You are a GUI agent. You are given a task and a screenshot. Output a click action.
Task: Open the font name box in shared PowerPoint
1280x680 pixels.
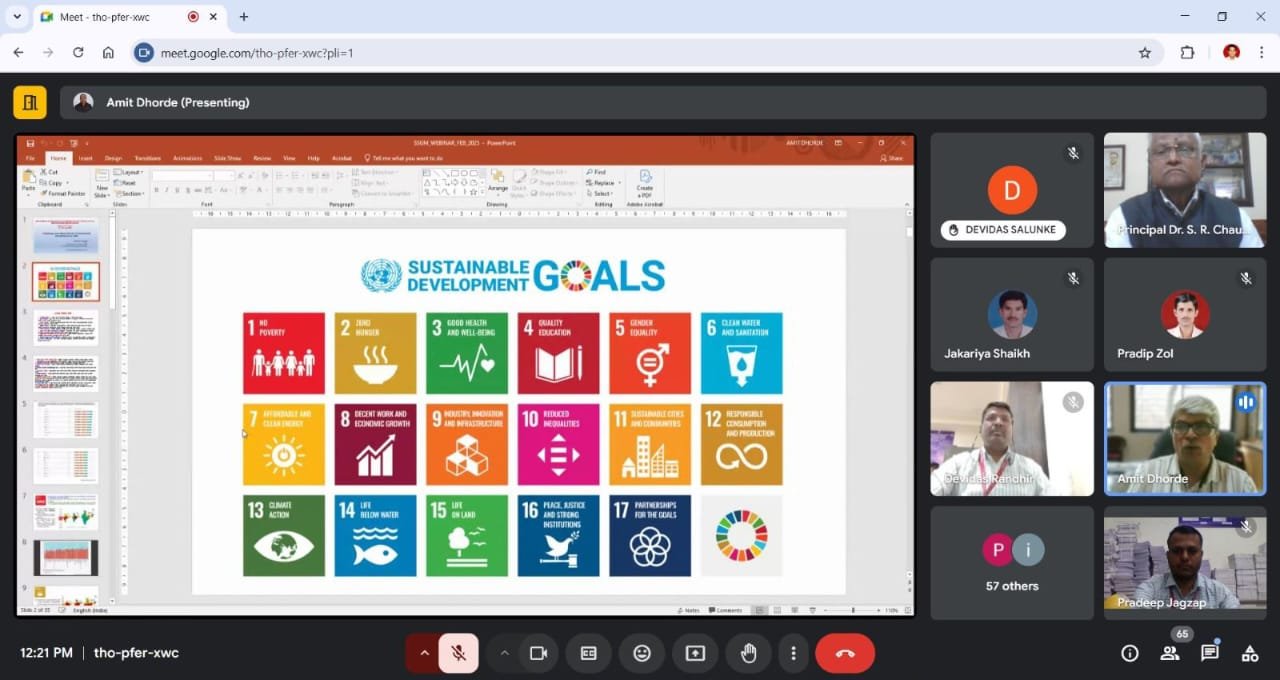181,175
